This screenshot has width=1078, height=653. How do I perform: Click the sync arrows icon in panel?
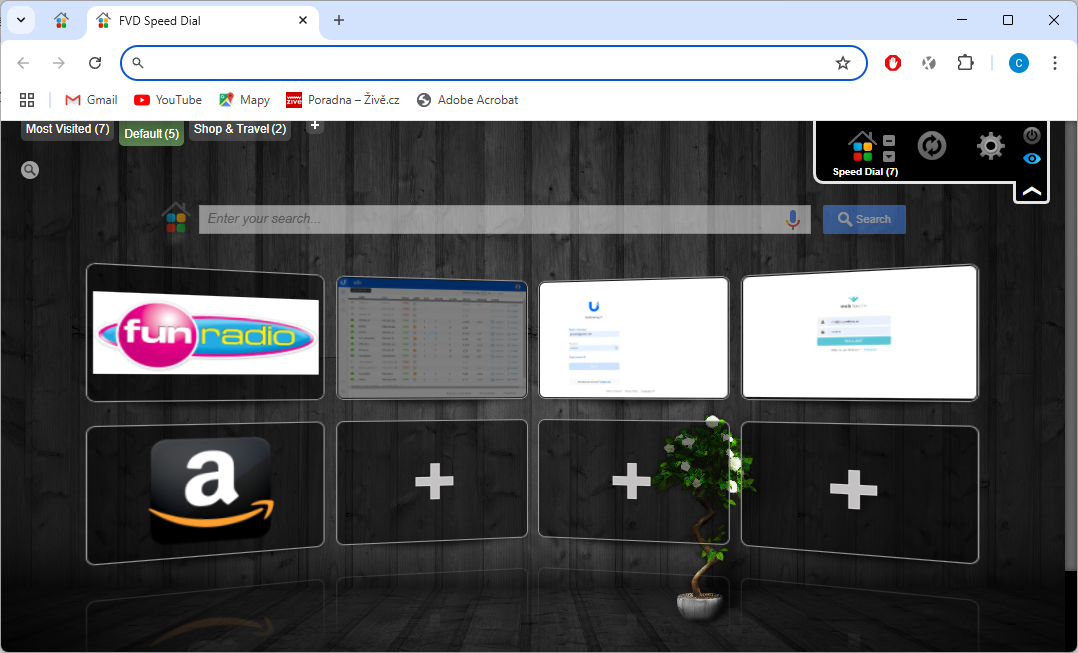[x=932, y=146]
